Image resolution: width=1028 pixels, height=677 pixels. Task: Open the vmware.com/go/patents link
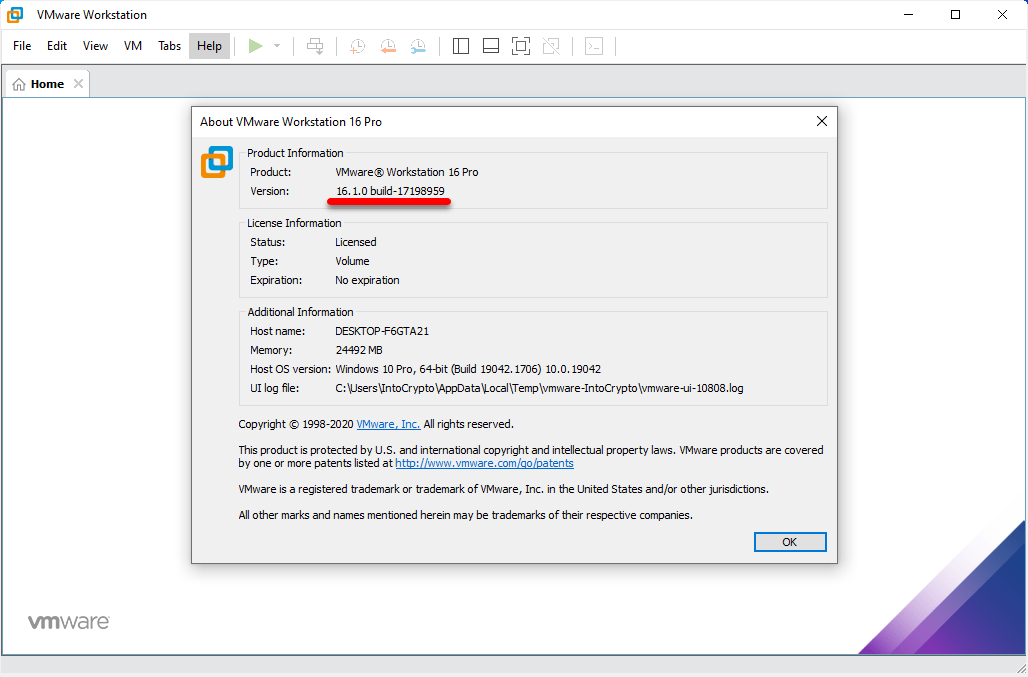pyautogui.click(x=484, y=463)
